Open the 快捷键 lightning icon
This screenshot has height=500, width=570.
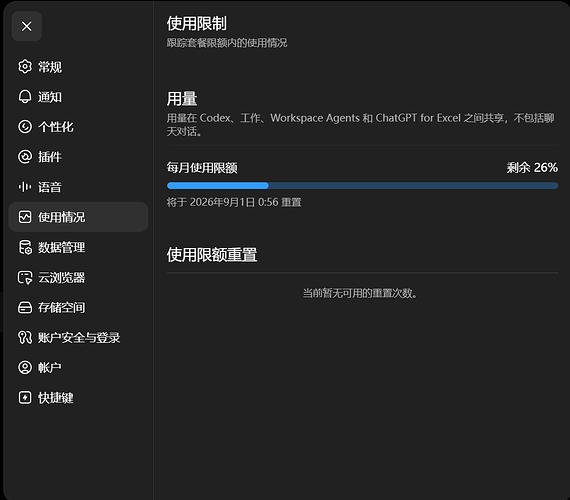coord(25,397)
